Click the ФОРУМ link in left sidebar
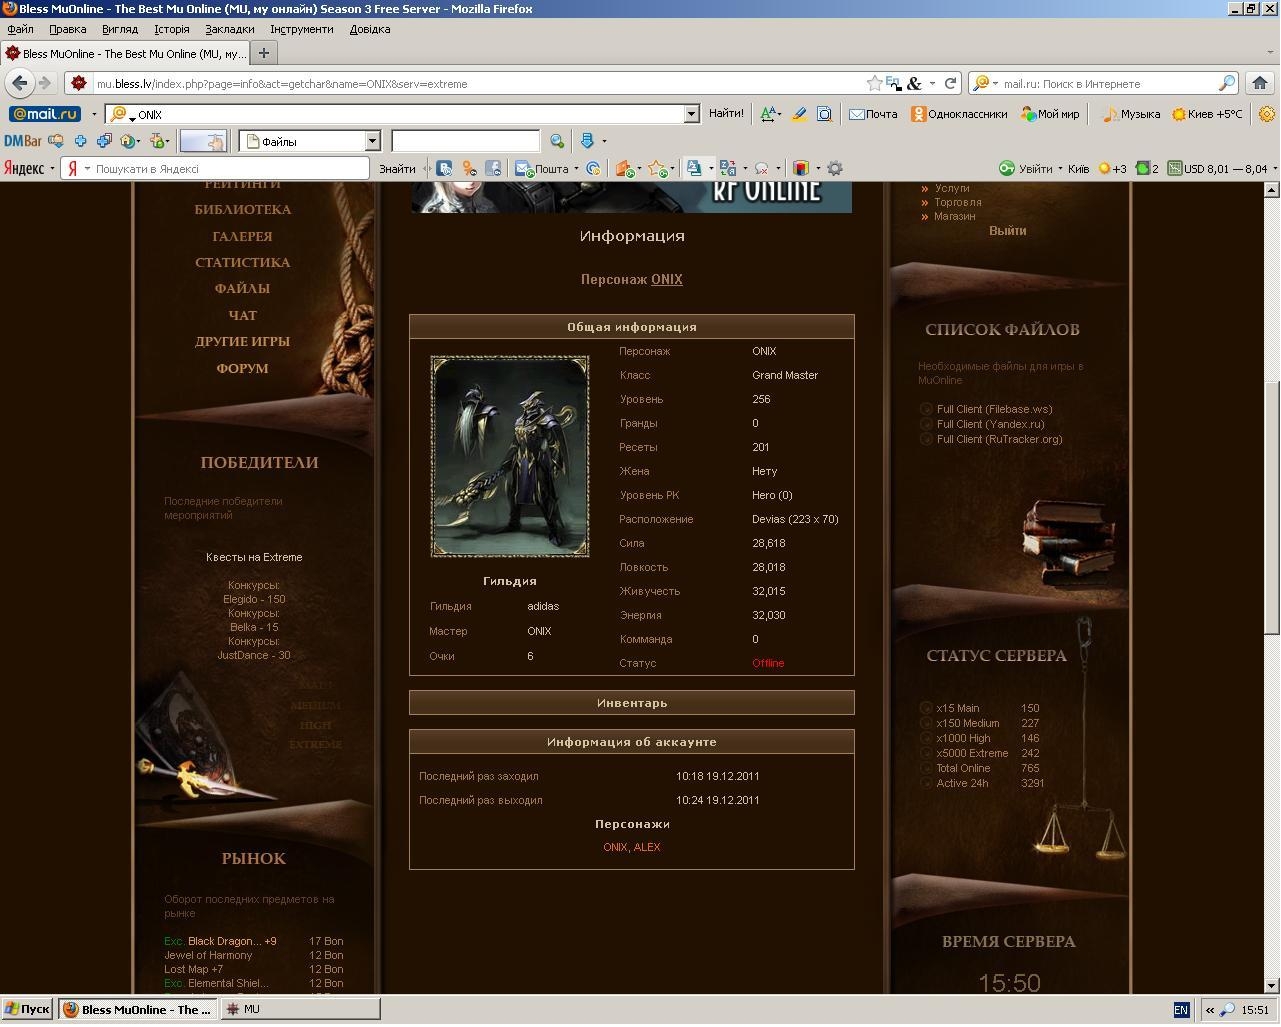Screen dimensions: 1281x1027 pos(242,368)
